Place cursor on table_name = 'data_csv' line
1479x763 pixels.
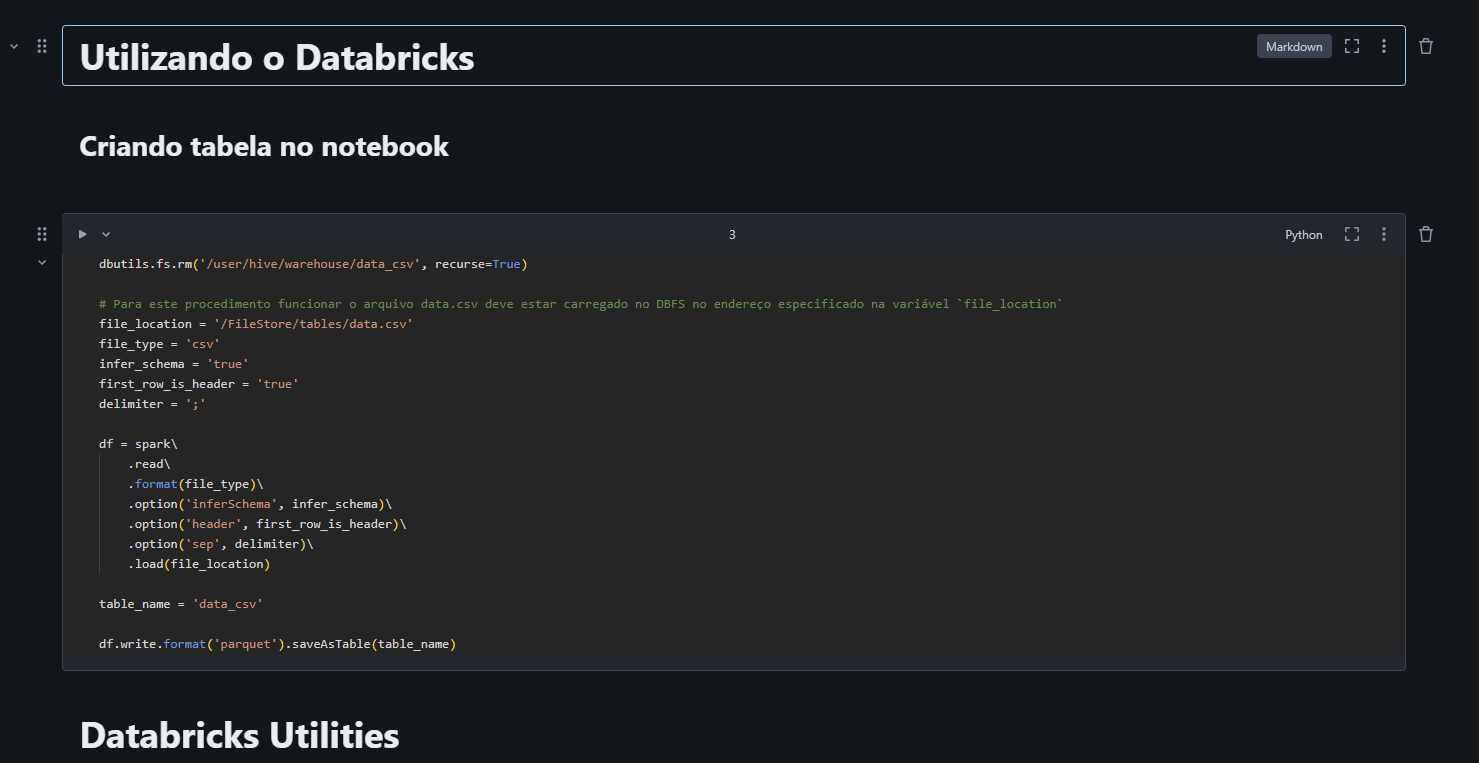coord(181,604)
